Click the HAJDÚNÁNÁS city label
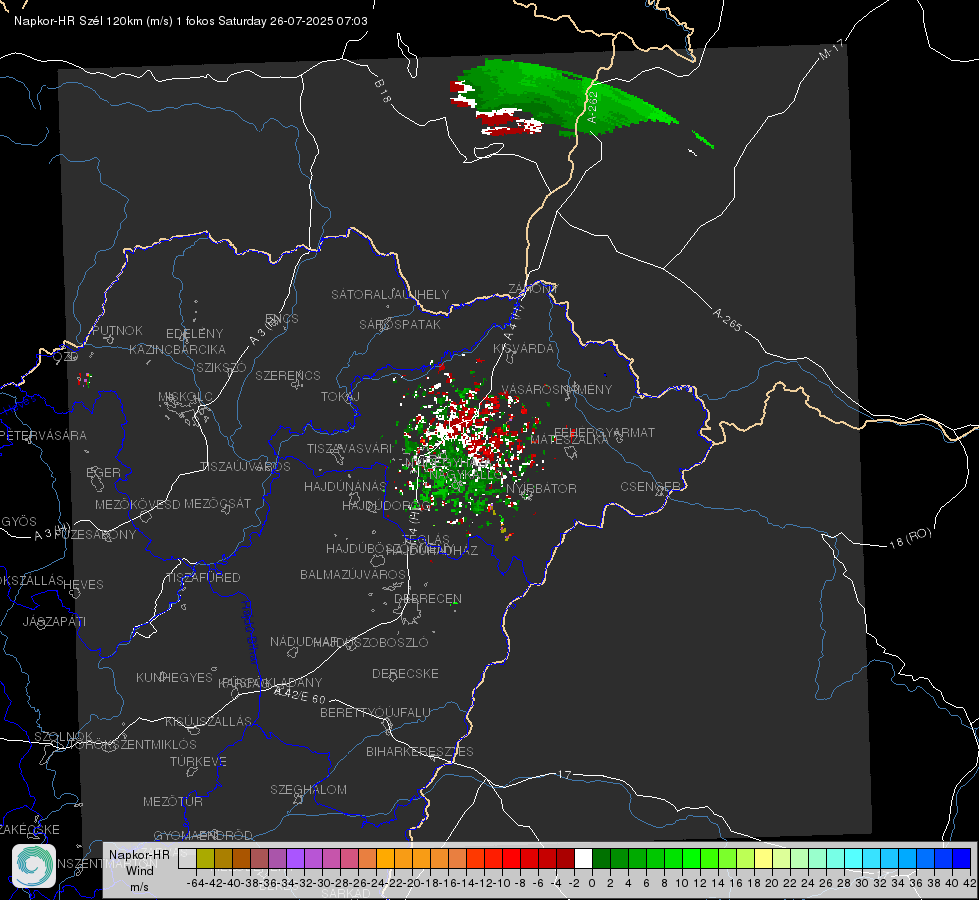 pos(345,486)
